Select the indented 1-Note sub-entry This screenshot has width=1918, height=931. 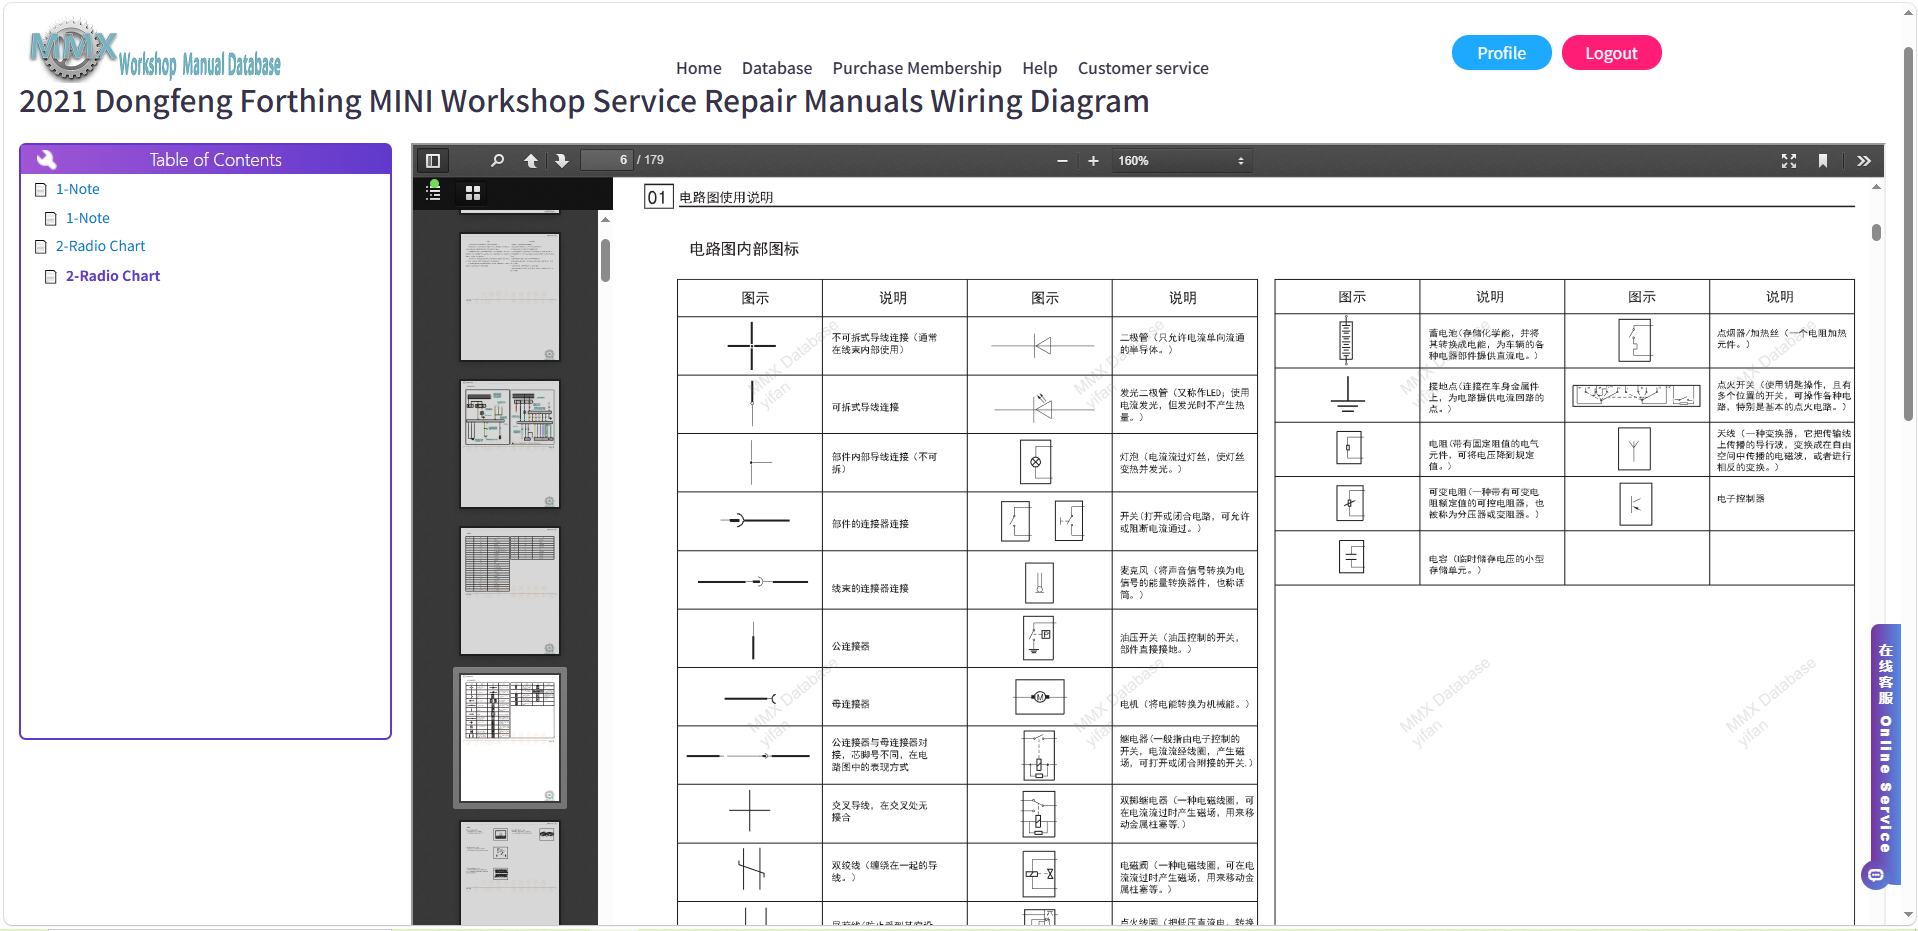pyautogui.click(x=87, y=218)
